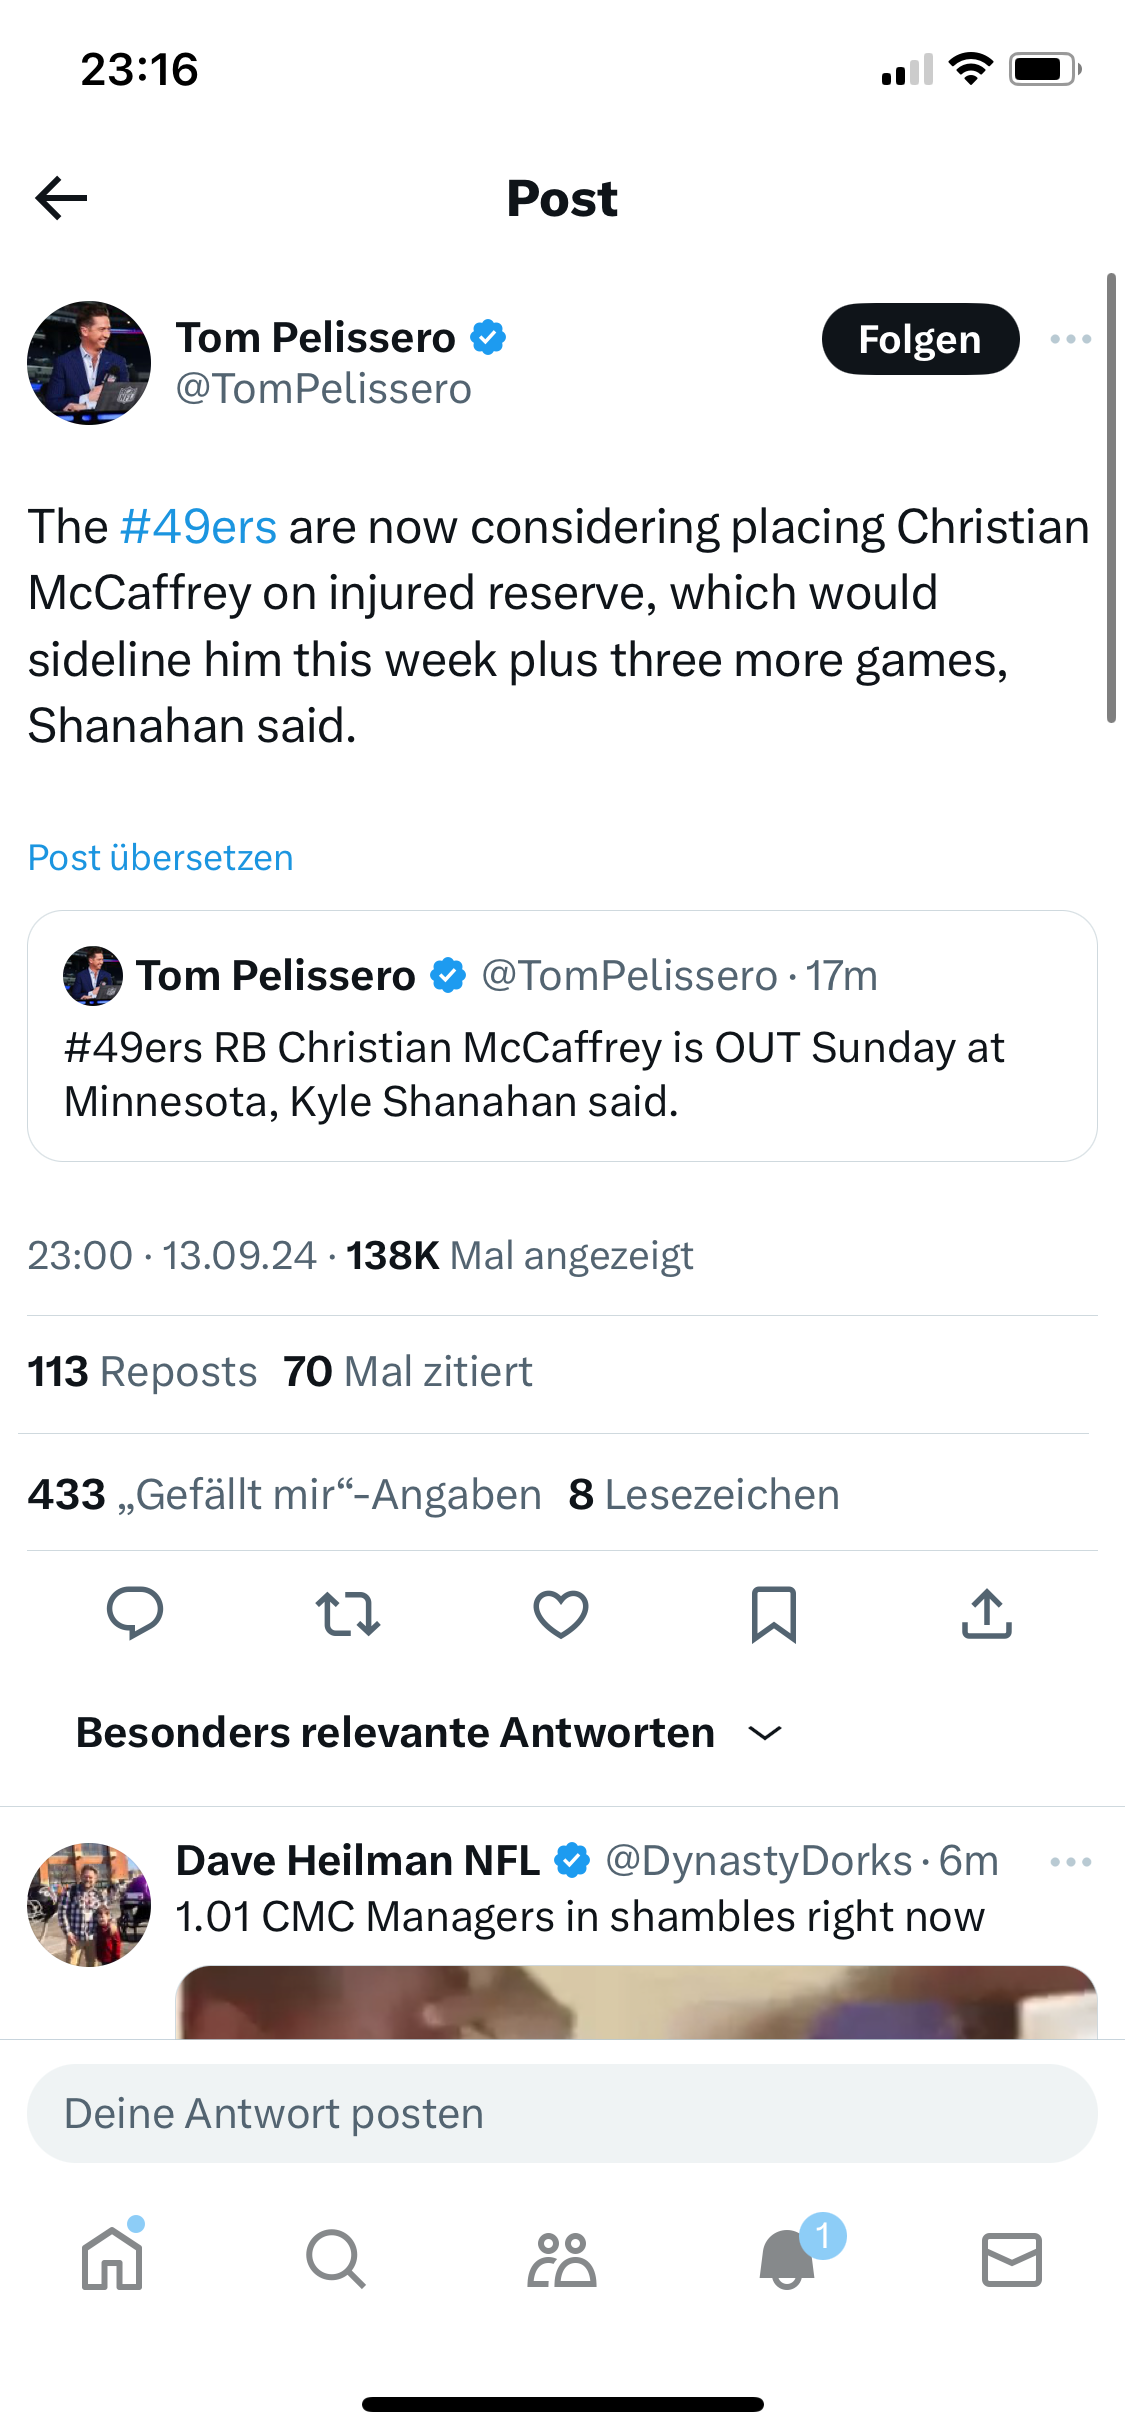Like the post with heart icon

point(561,1613)
